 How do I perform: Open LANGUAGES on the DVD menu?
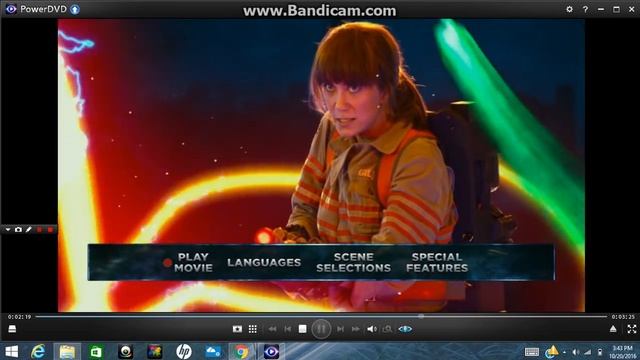[x=264, y=262]
